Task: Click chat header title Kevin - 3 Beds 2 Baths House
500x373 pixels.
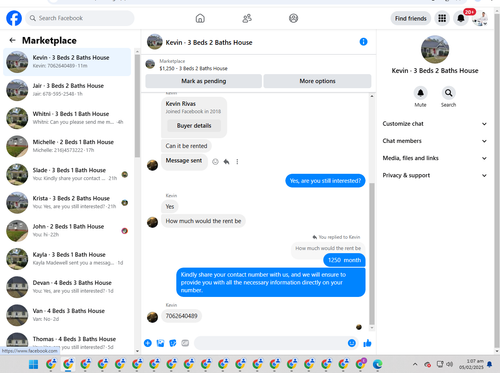Action: 209,42
